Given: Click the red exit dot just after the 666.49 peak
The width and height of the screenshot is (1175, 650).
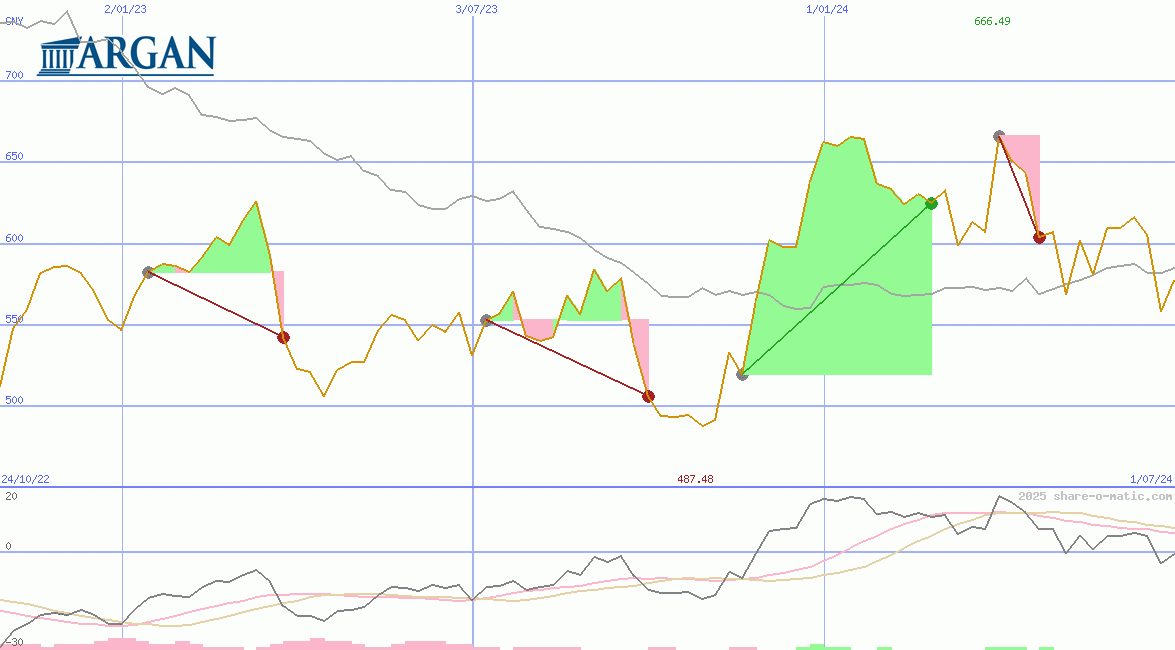Looking at the screenshot, I should click(x=1039, y=237).
